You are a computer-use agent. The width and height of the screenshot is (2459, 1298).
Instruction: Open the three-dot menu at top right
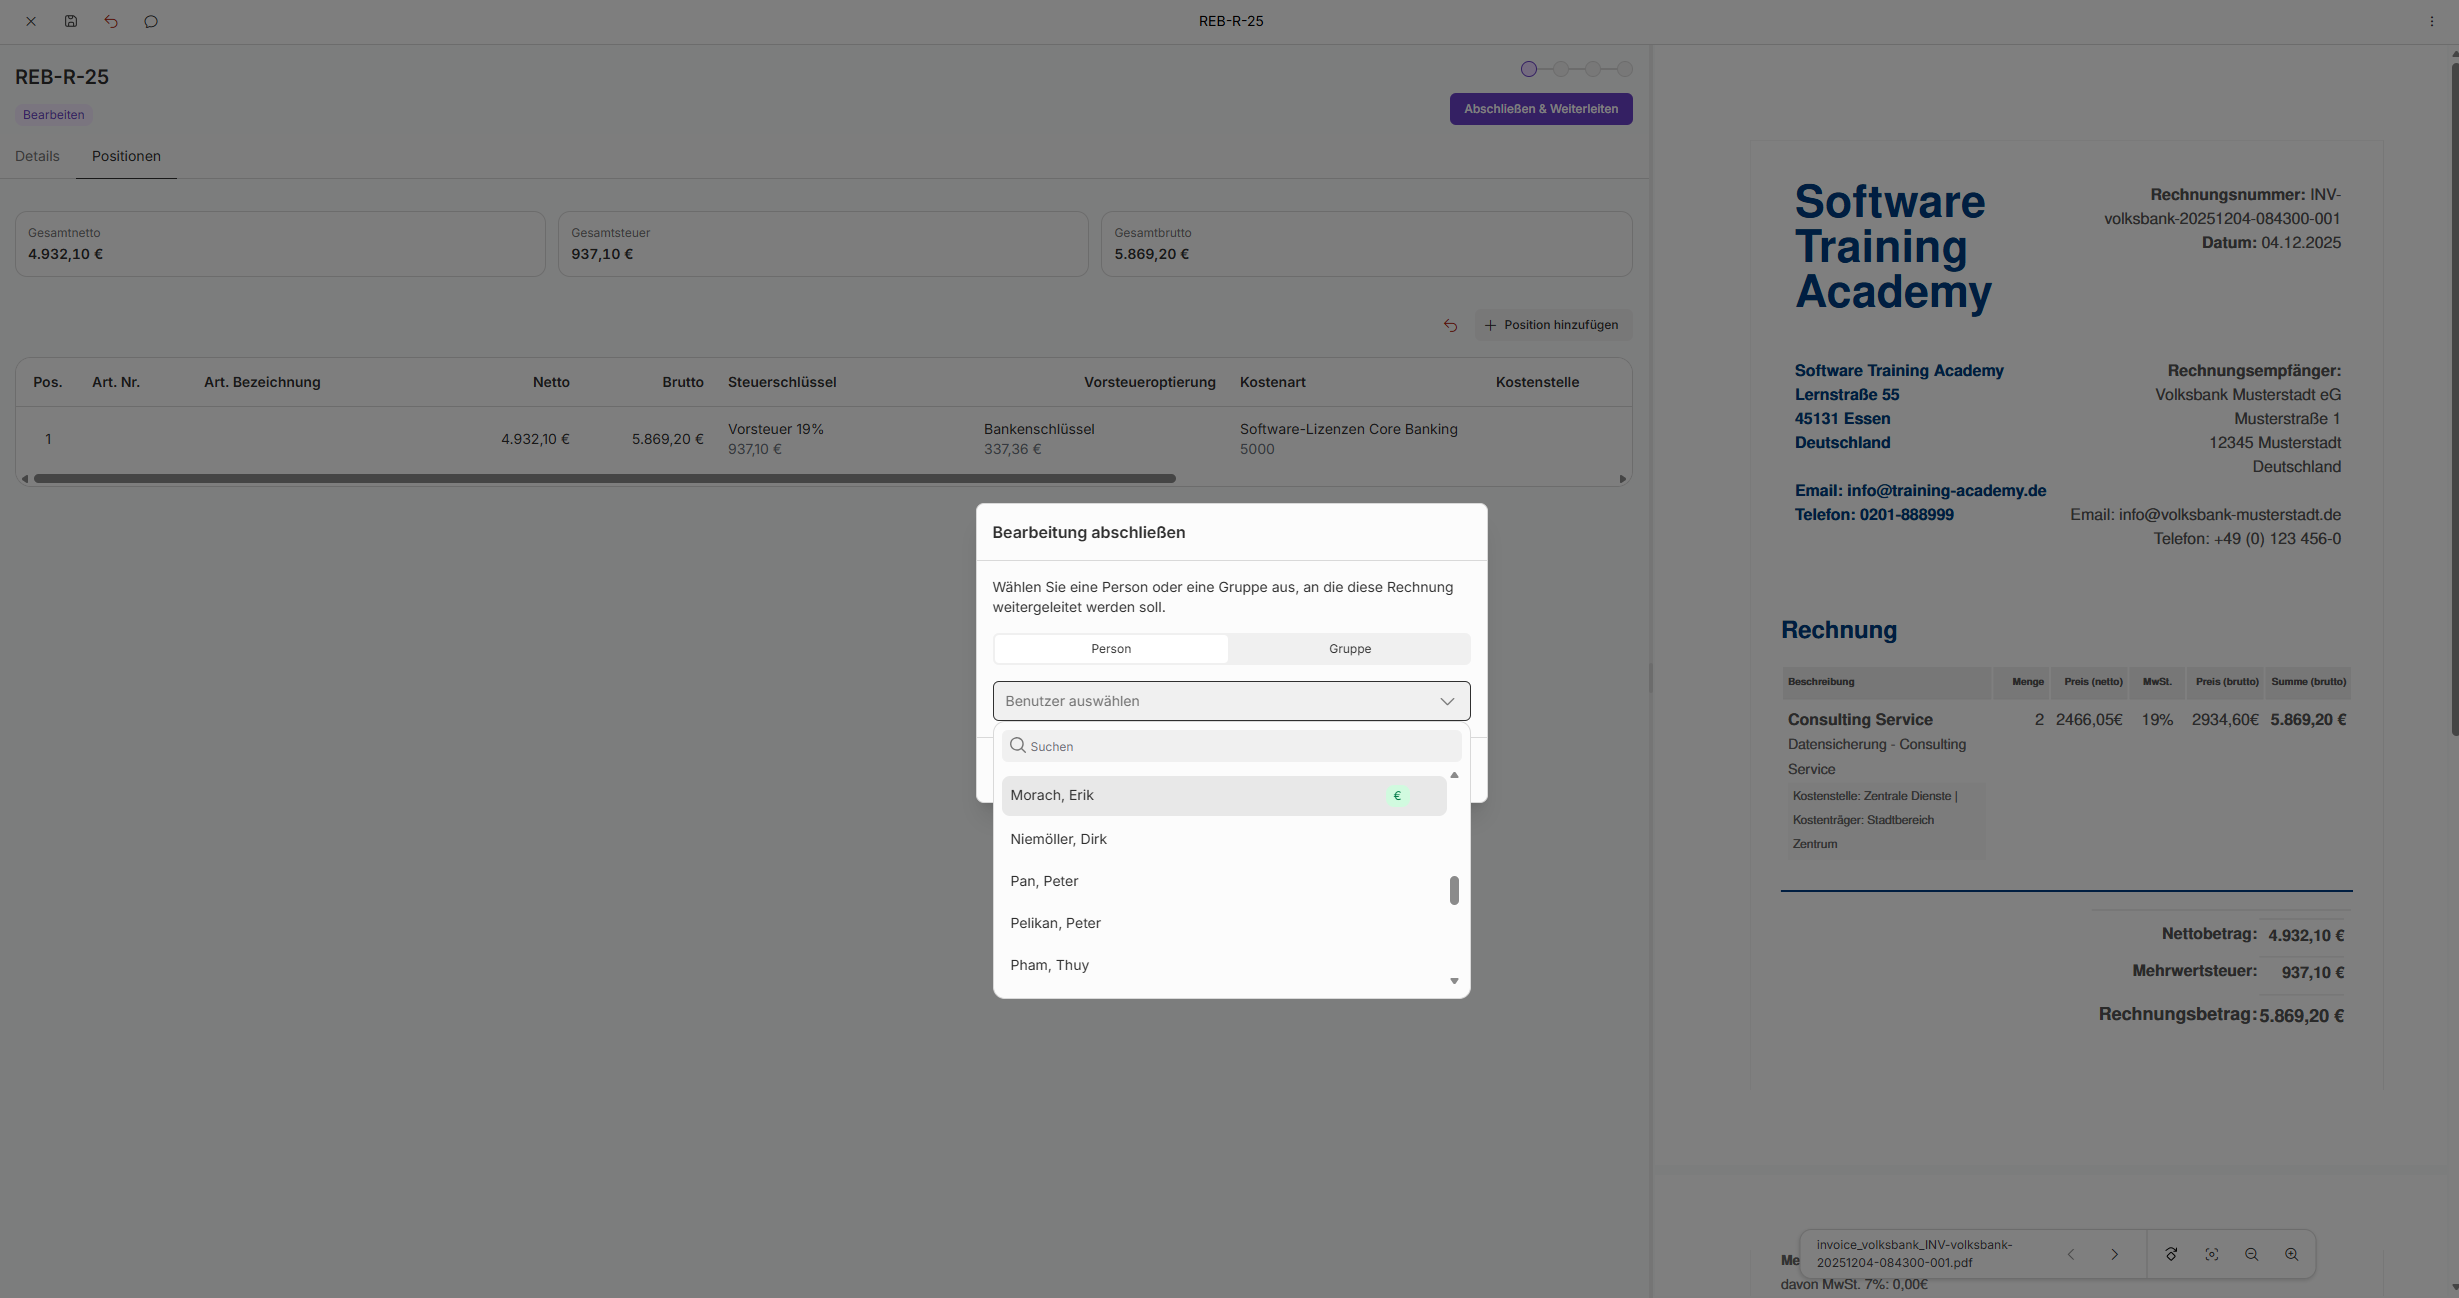pyautogui.click(x=2432, y=21)
